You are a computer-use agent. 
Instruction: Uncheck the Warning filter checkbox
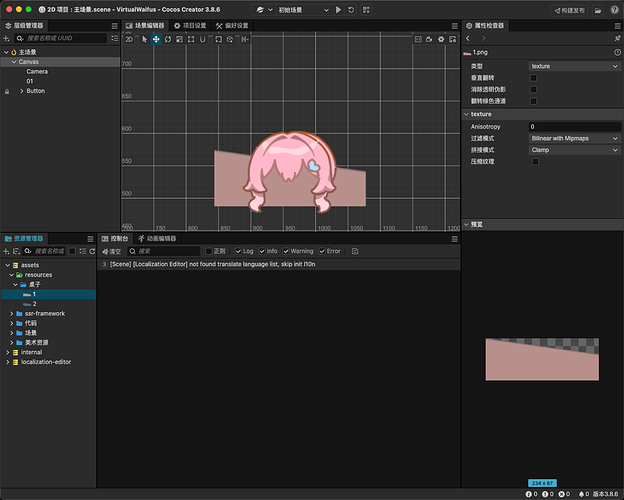(286, 251)
